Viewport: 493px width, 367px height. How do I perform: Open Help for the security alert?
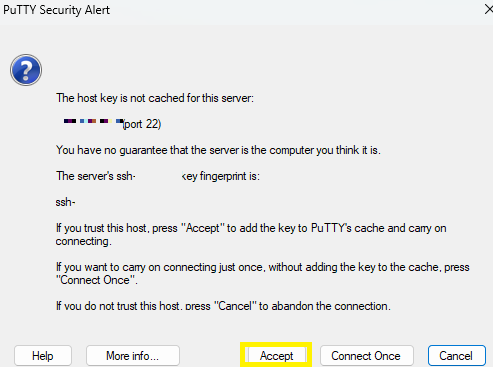coord(43,356)
